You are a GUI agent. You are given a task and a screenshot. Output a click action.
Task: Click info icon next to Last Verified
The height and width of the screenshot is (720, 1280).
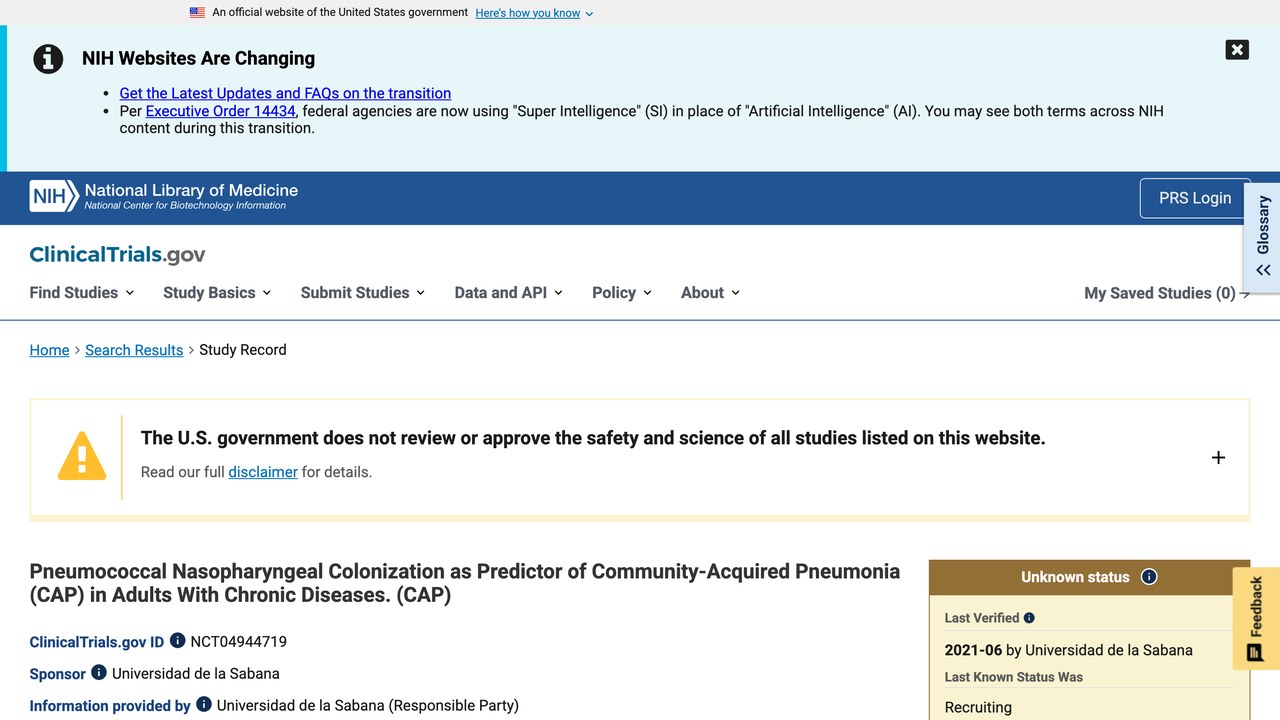pyautogui.click(x=1029, y=618)
